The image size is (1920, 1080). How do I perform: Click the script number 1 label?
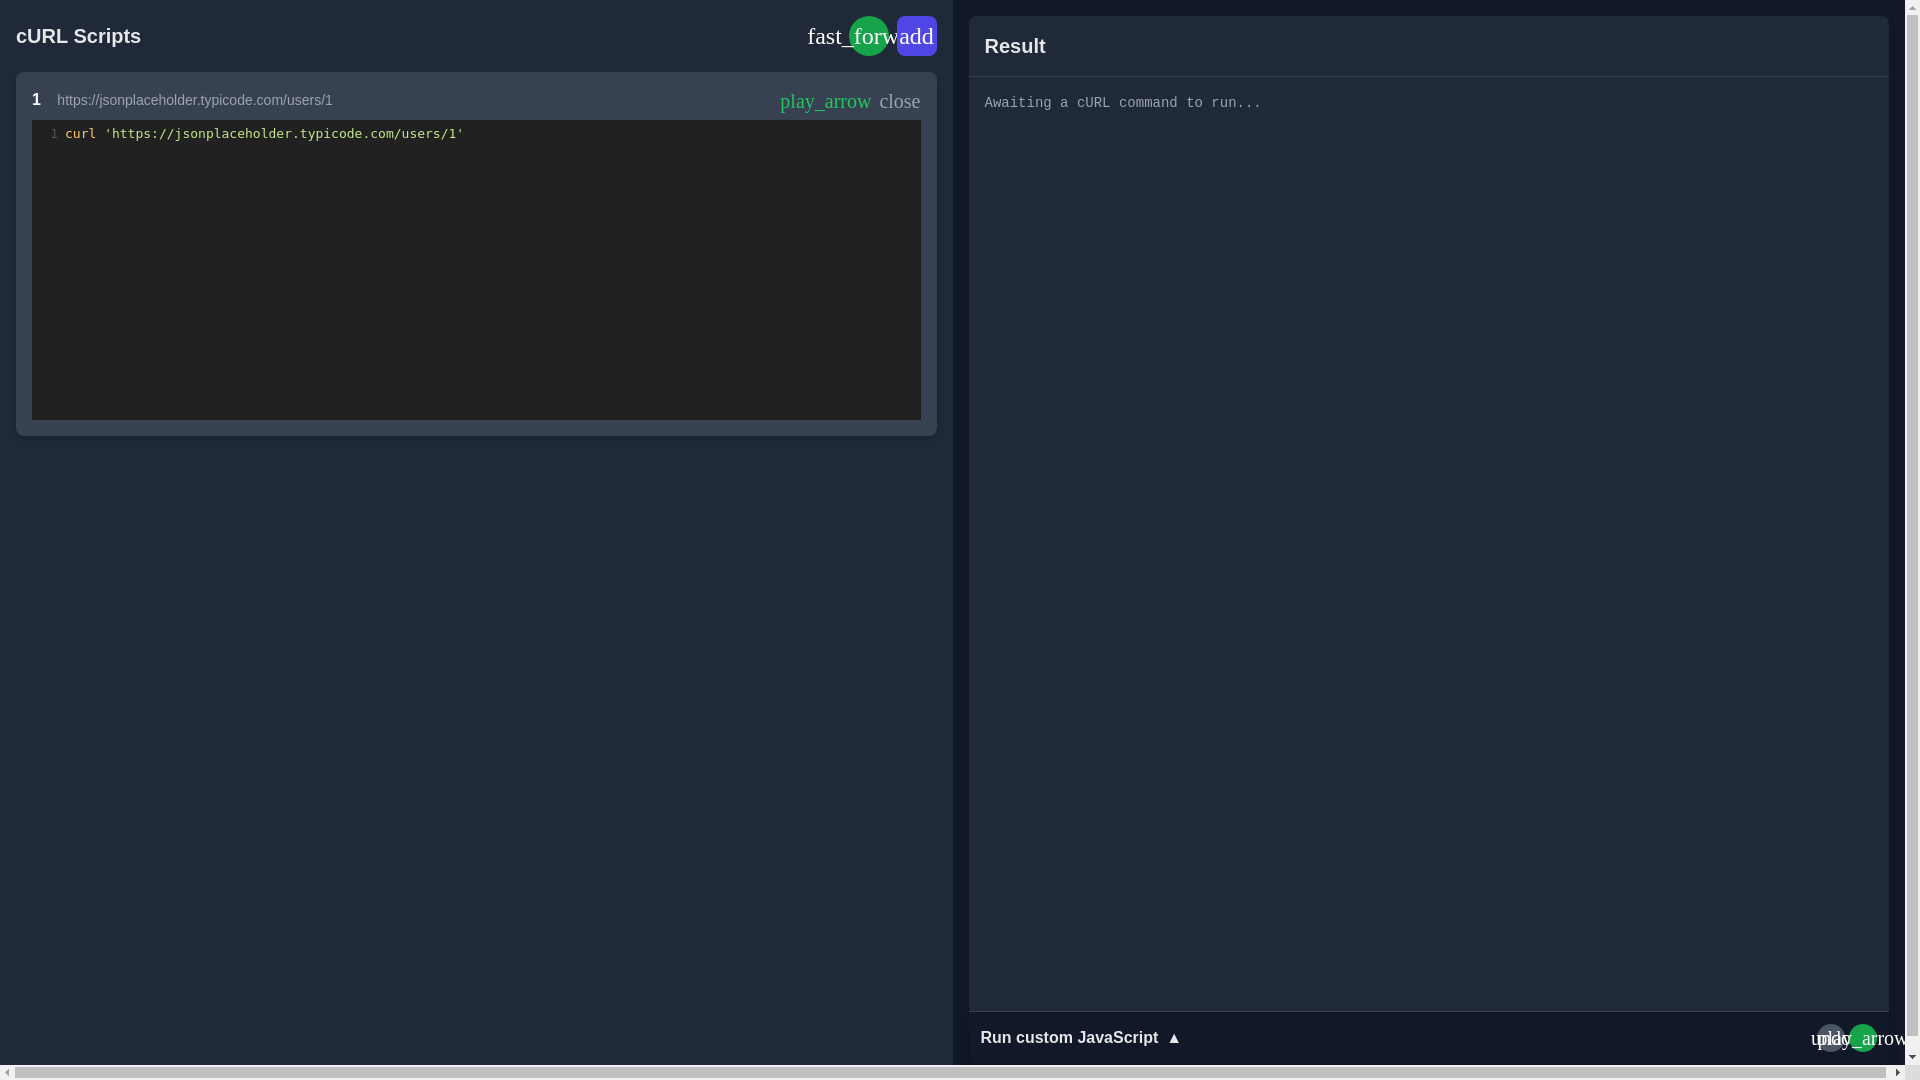tap(37, 100)
